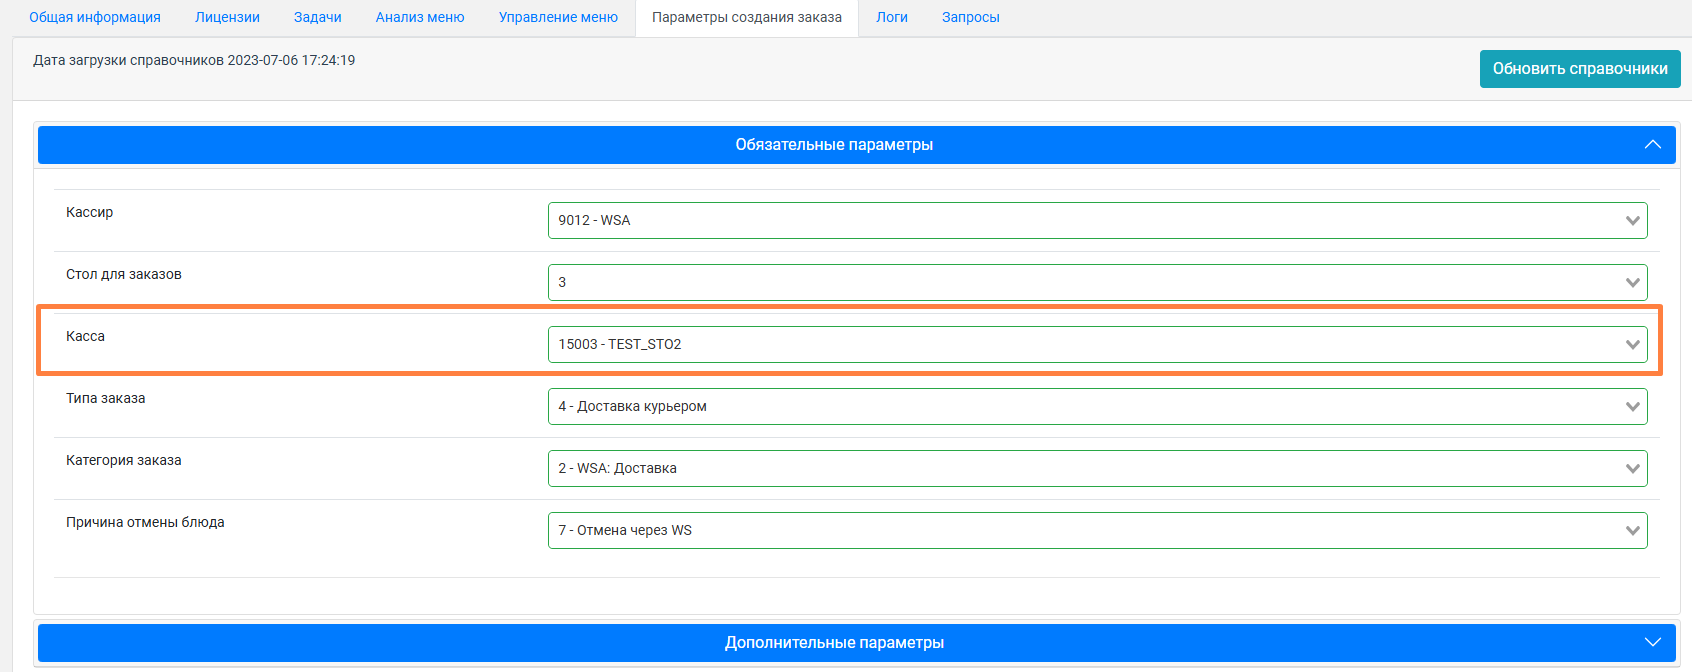Click the Обязательные параметры header title

point(834,145)
